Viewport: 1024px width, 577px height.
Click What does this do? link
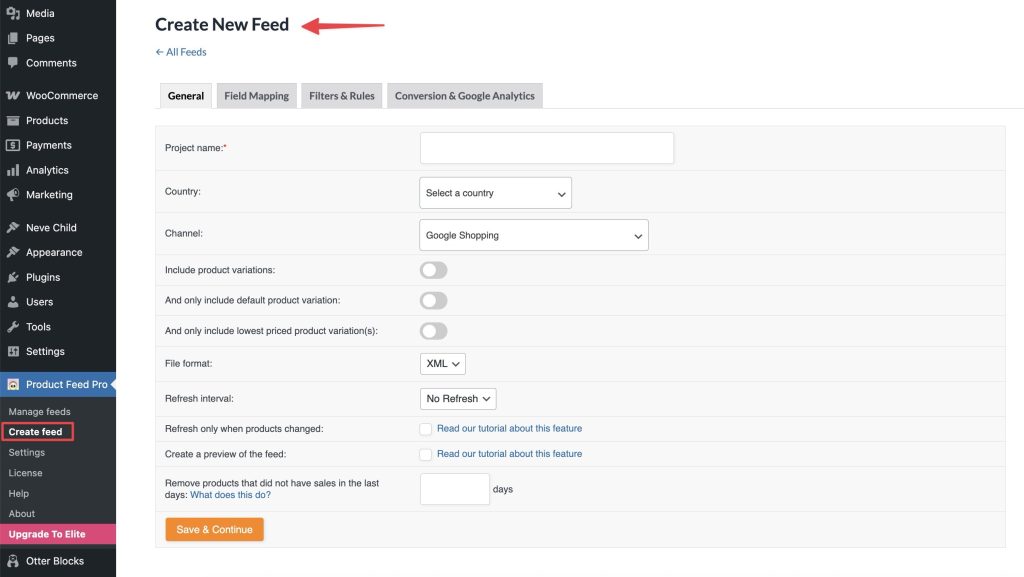tap(231, 495)
